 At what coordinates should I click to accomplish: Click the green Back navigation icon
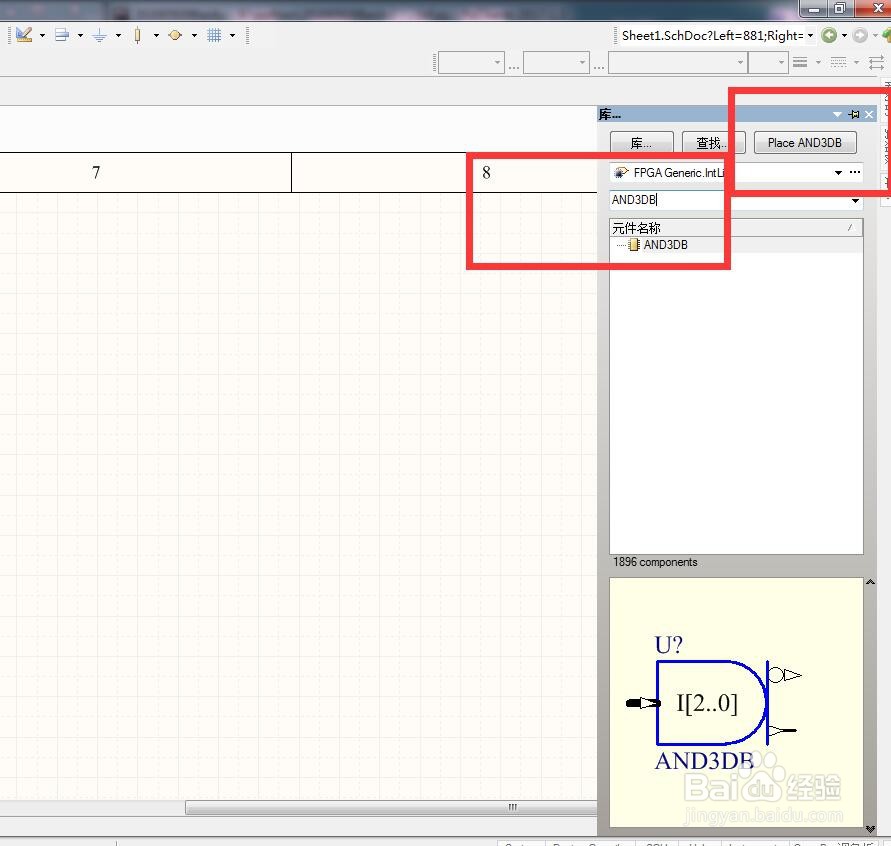(829, 35)
